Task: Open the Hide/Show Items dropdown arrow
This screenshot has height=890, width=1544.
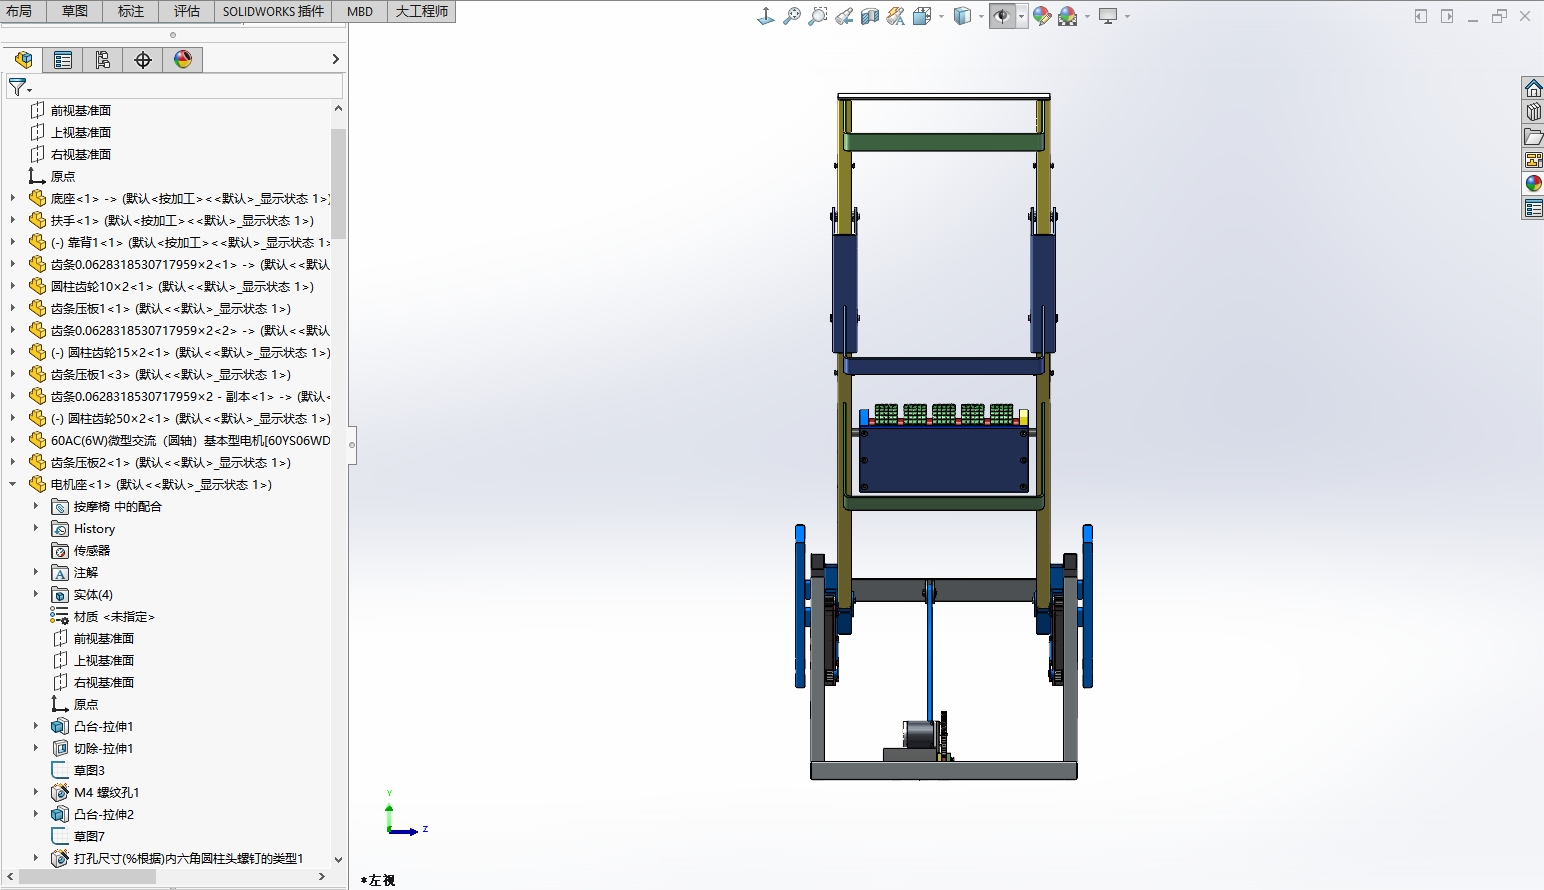Action: click(1021, 16)
